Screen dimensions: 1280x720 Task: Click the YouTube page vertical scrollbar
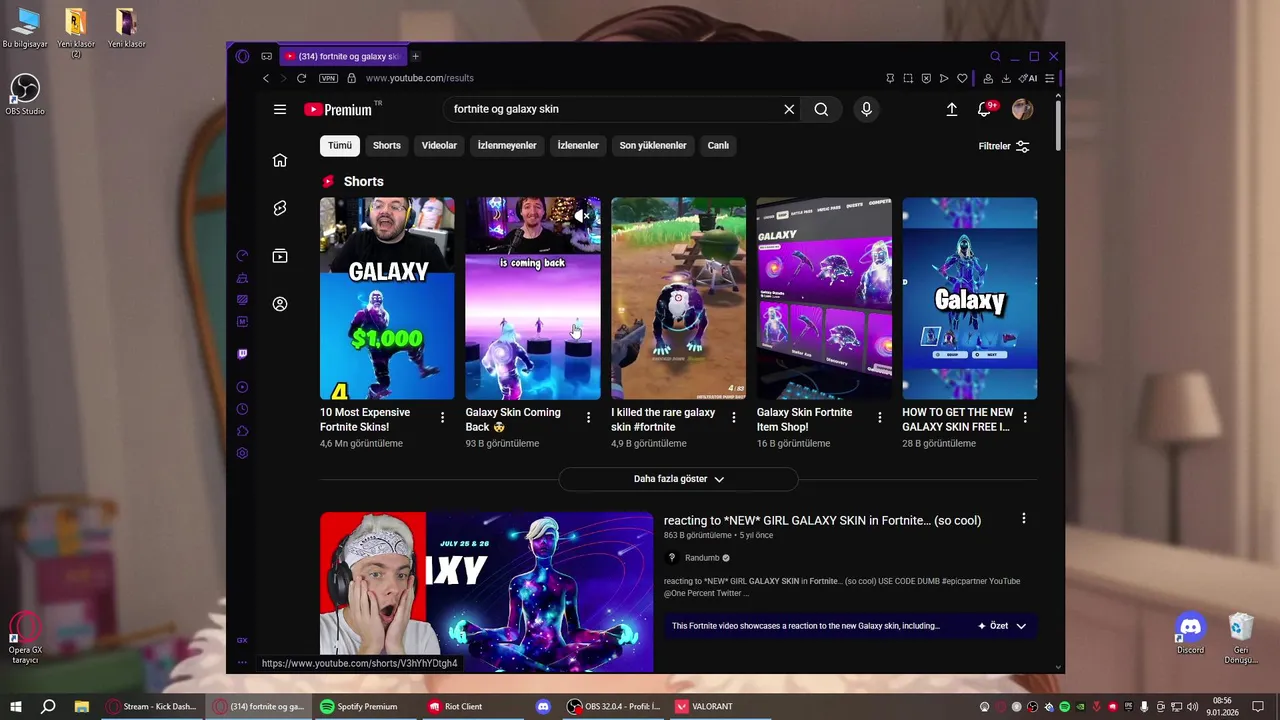tap(1058, 125)
